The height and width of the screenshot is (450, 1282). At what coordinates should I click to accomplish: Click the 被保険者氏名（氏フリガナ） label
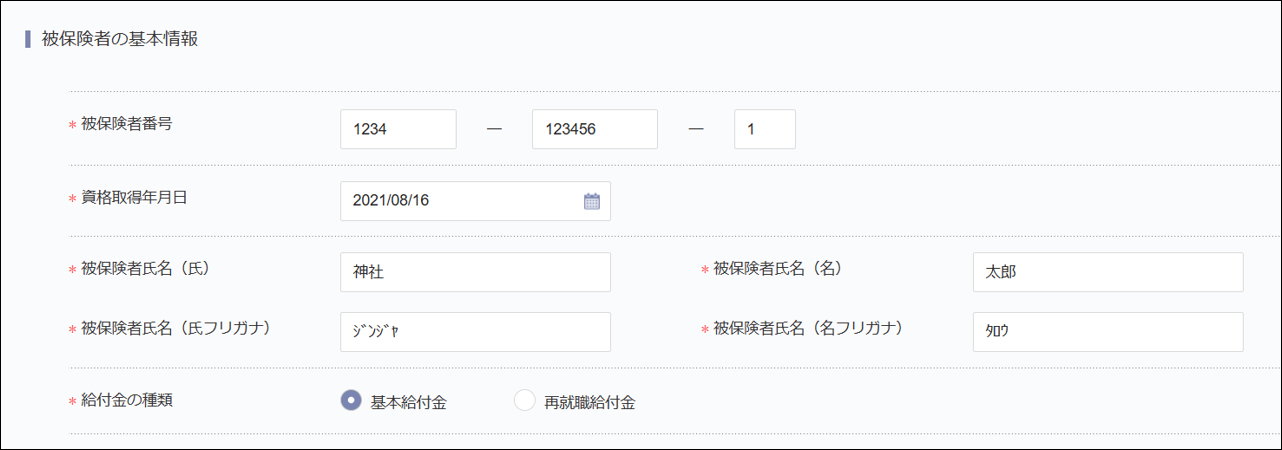177,328
